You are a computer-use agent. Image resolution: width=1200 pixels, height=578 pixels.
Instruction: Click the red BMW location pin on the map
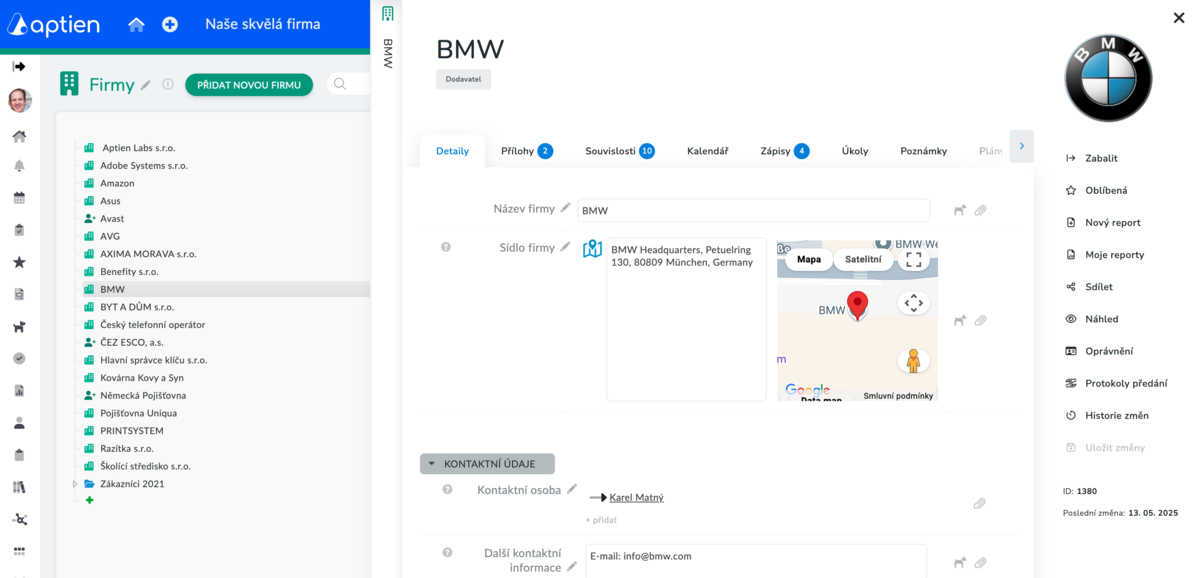857,305
